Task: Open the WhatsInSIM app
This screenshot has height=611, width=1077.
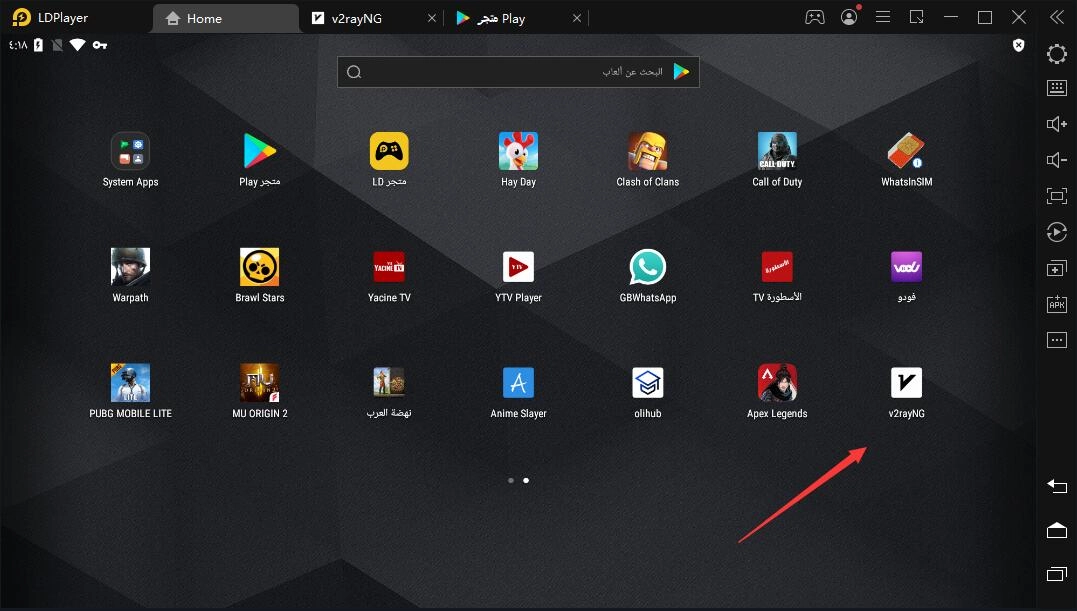Action: coord(907,151)
